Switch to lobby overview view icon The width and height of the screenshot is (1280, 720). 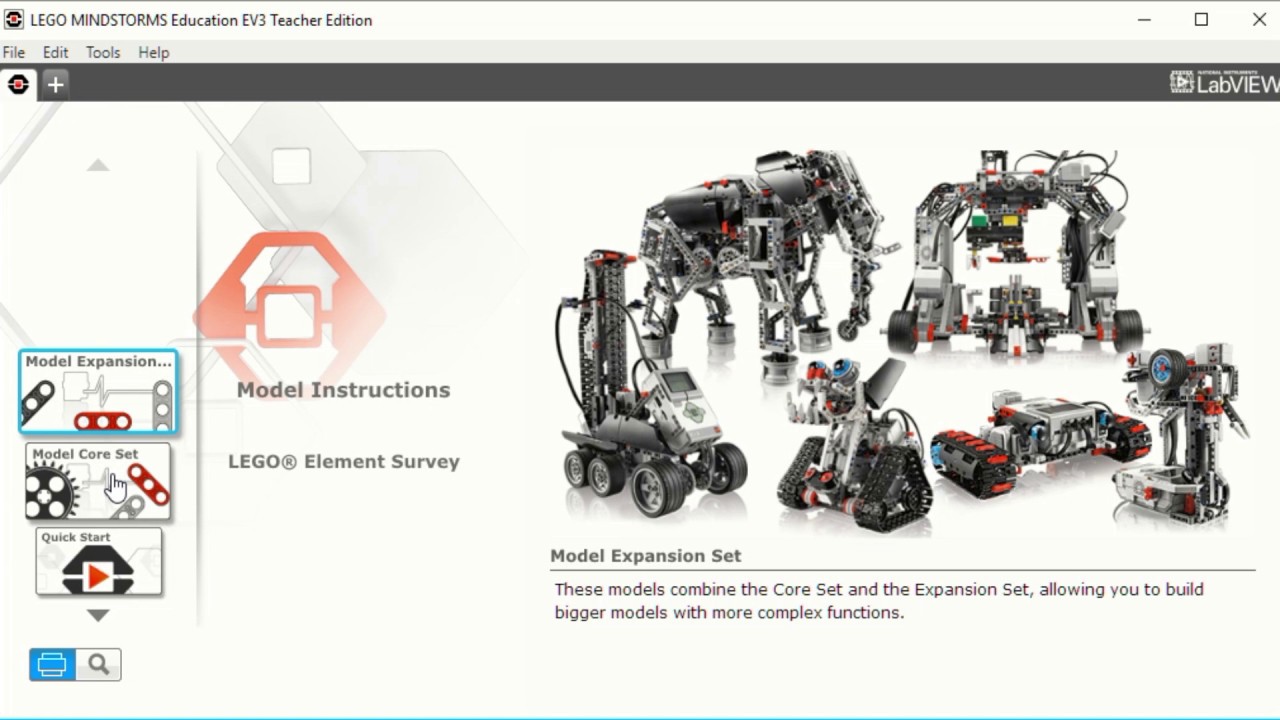pos(52,665)
